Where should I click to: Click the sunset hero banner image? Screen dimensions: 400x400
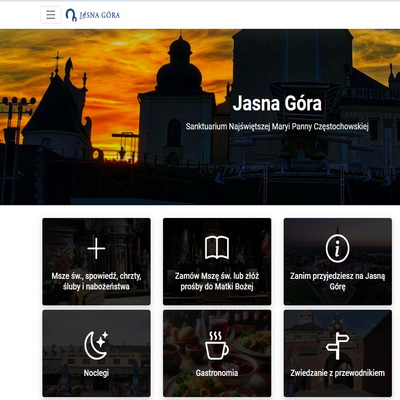pos(200,117)
